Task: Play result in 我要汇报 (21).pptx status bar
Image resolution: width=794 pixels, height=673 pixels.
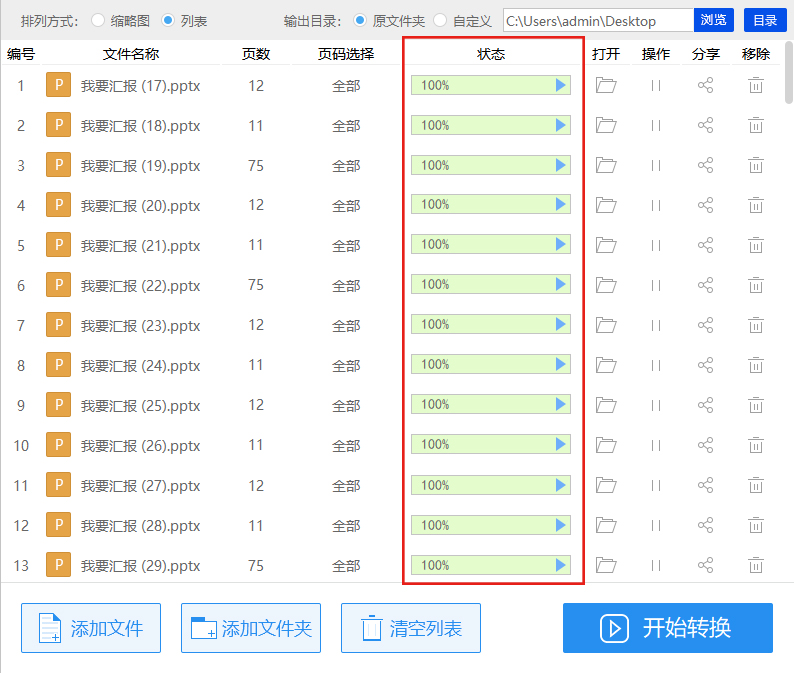Action: (560, 244)
